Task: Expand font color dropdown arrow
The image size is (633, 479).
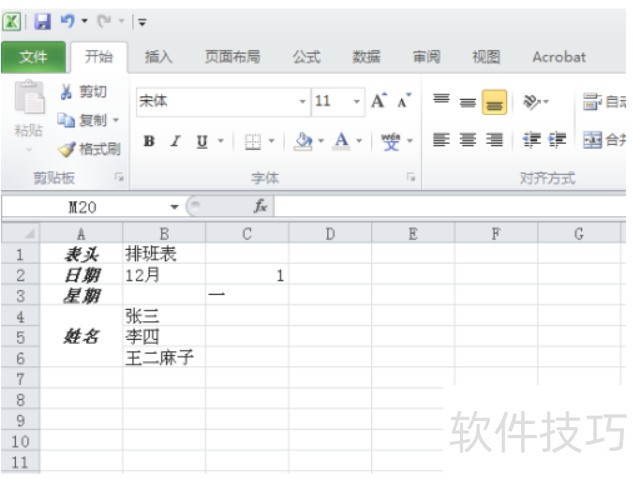Action: 359,141
